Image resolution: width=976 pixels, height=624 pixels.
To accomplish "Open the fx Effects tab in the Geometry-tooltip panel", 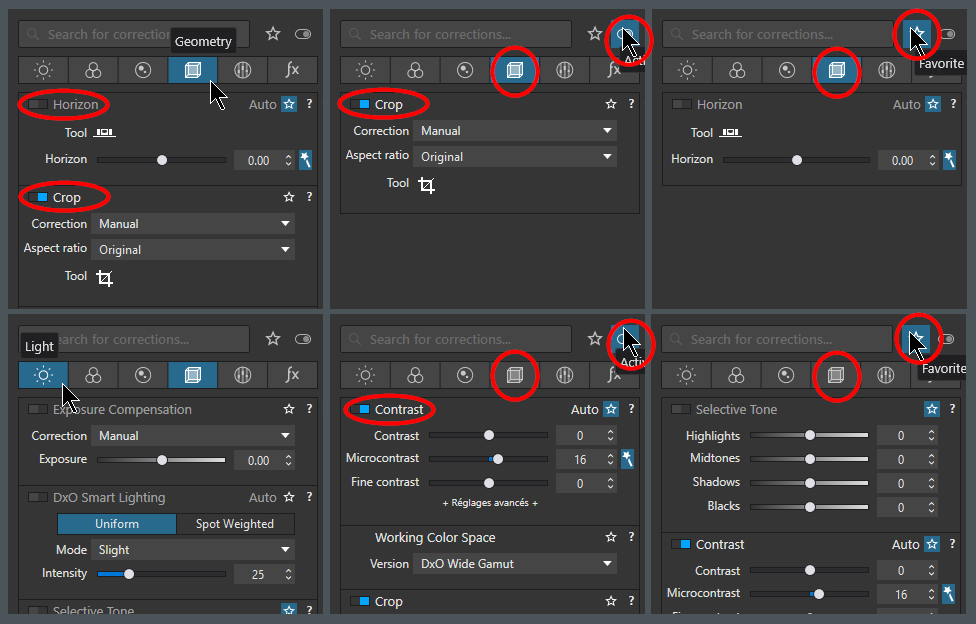I will coord(293,70).
